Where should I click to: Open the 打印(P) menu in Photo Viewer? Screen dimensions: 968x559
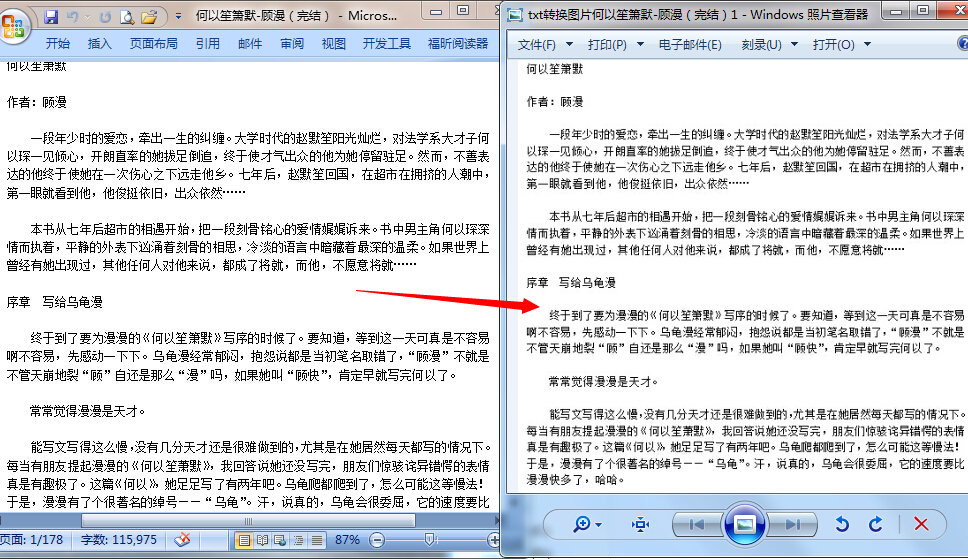click(x=615, y=44)
